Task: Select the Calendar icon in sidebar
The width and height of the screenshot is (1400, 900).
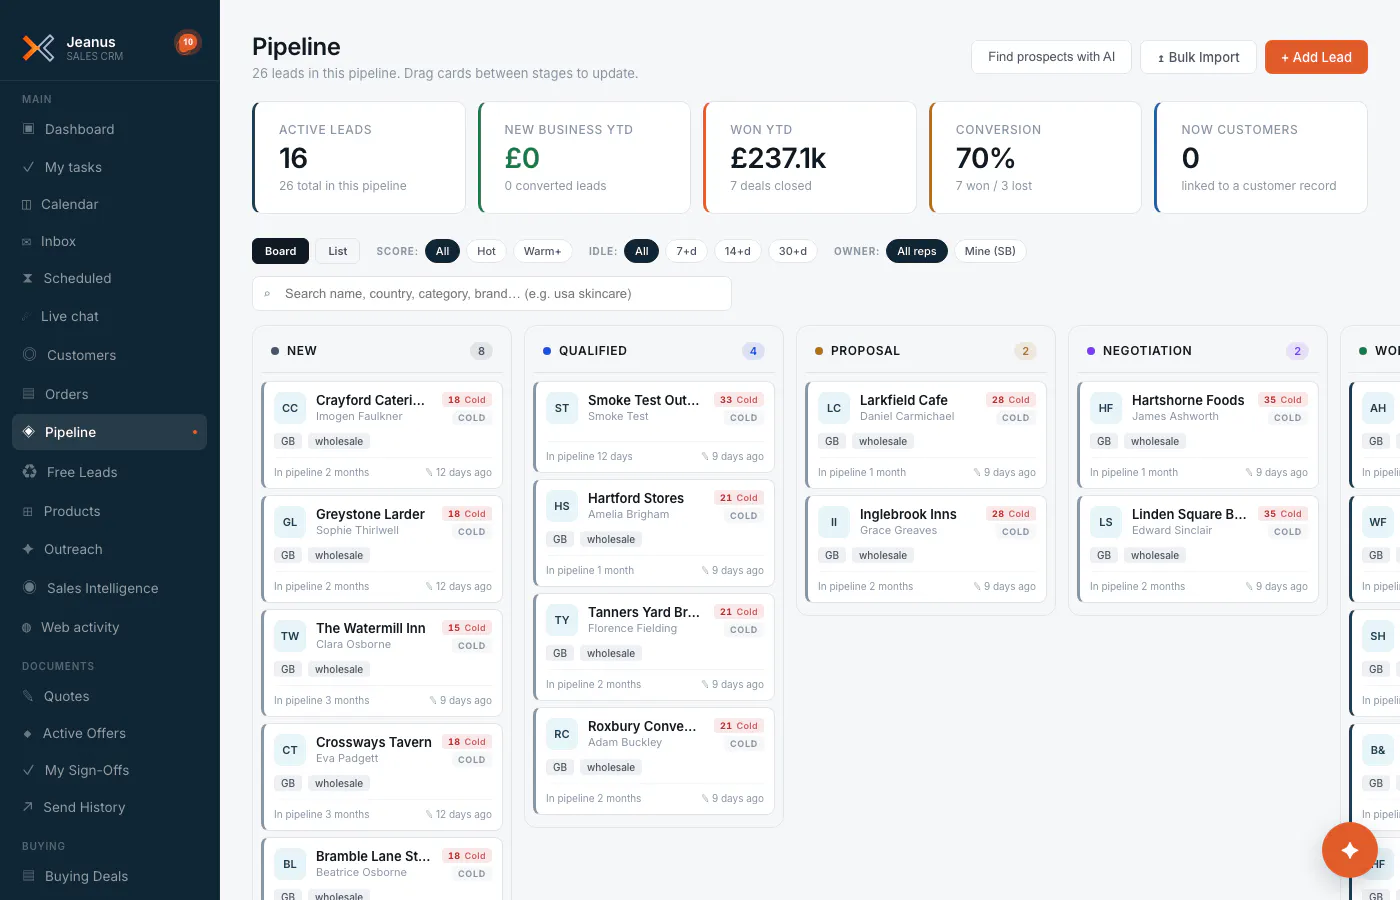Action: [27, 204]
